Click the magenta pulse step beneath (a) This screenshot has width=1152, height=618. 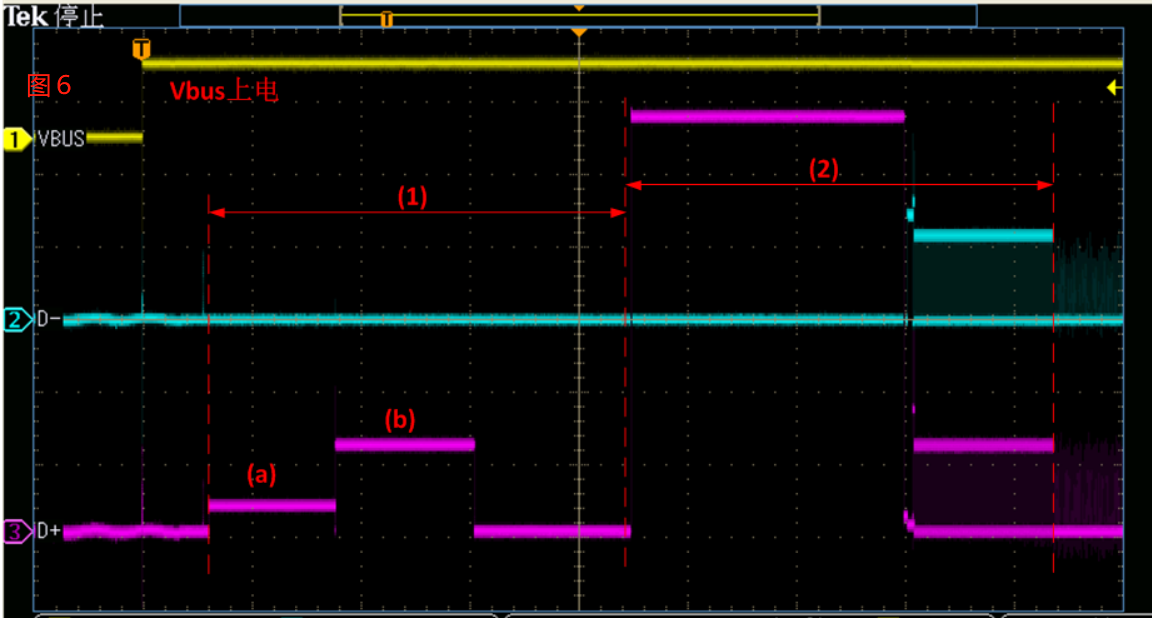(271, 506)
